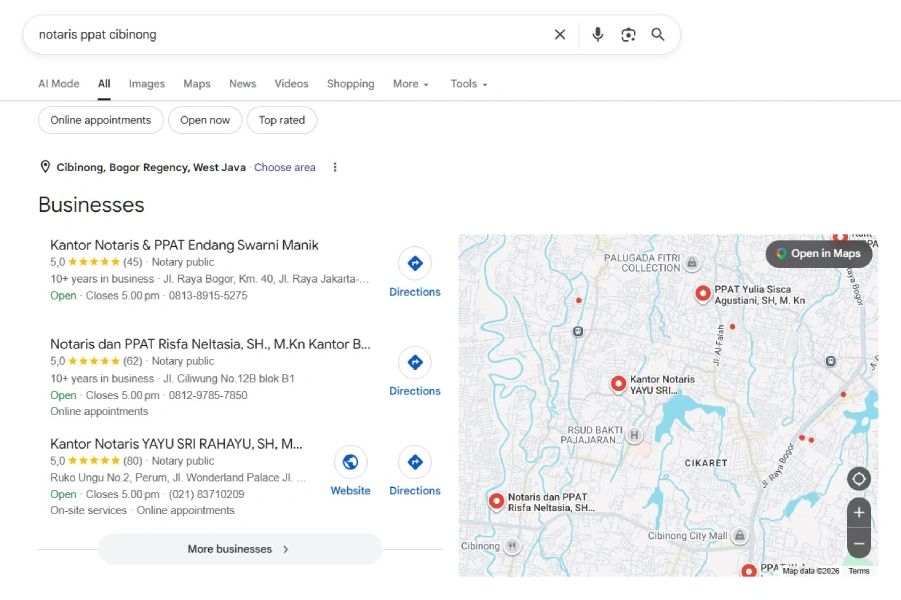
Task: Zoom out the map with minus button
Action: point(859,543)
